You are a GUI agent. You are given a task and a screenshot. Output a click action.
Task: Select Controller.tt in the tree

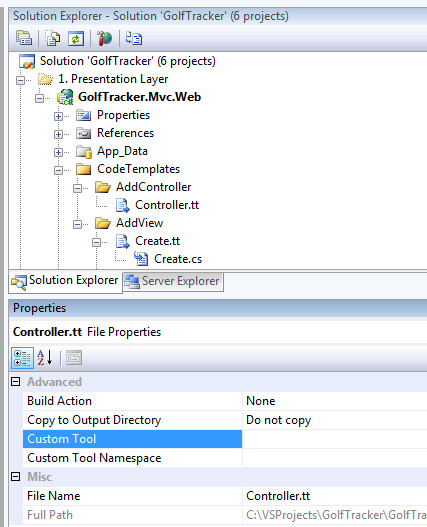click(167, 205)
